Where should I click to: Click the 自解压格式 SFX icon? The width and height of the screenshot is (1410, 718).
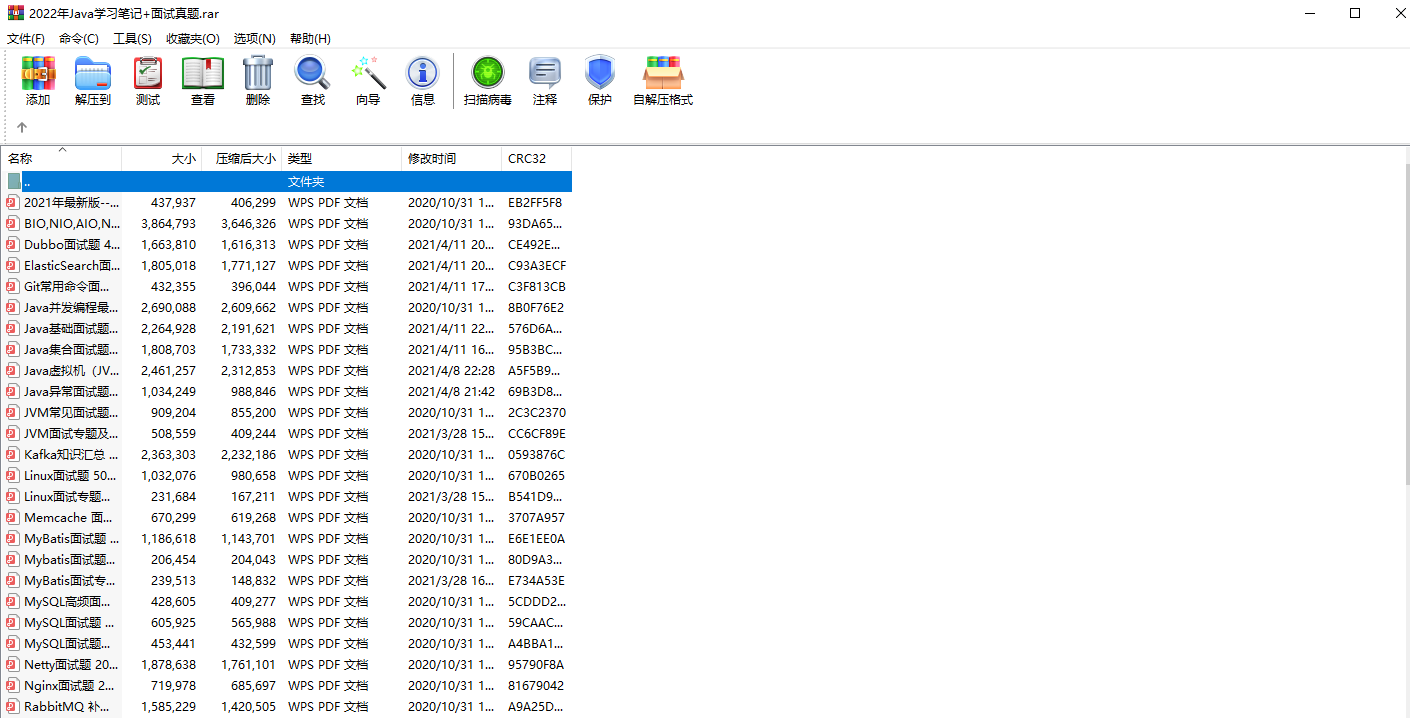point(663,73)
